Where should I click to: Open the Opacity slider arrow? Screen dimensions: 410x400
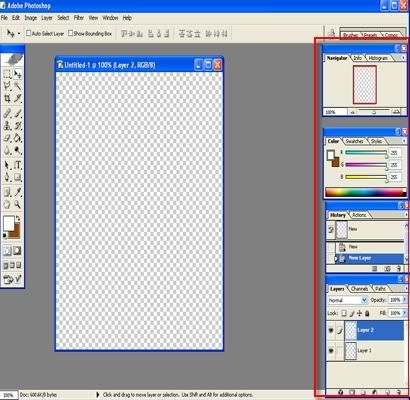pos(404,300)
